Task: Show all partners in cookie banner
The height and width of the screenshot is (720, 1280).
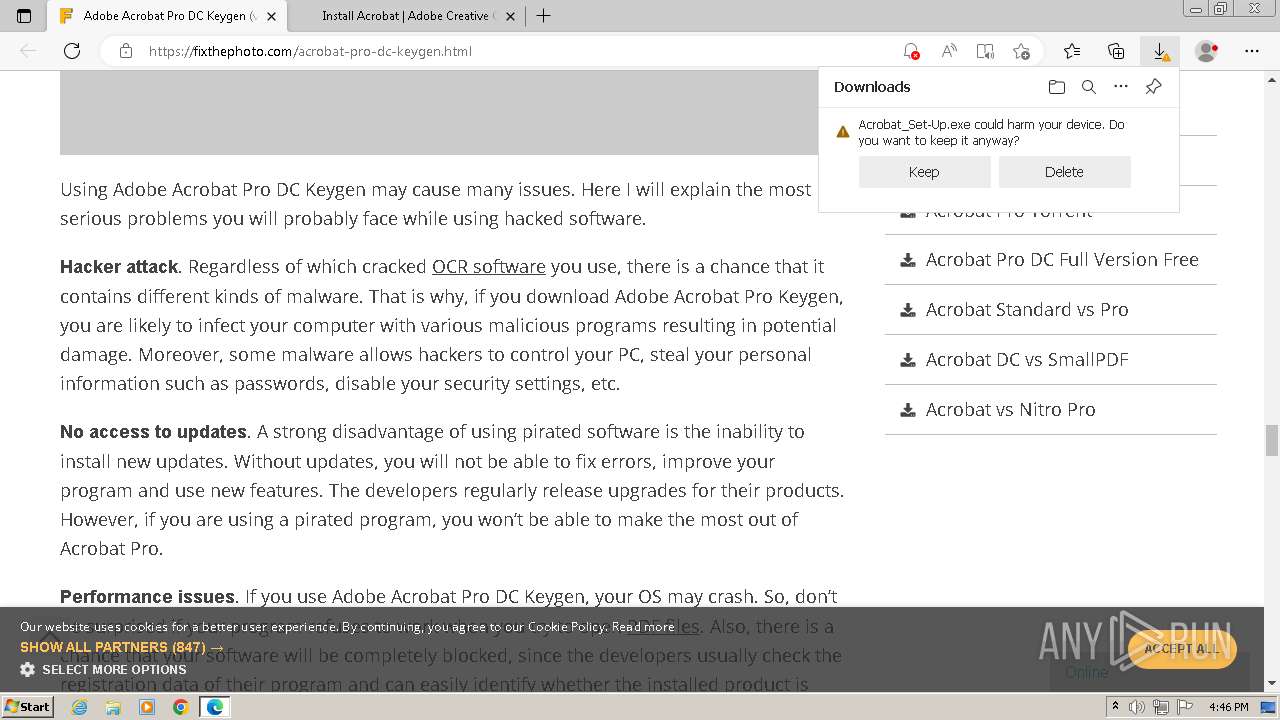Action: point(122,647)
